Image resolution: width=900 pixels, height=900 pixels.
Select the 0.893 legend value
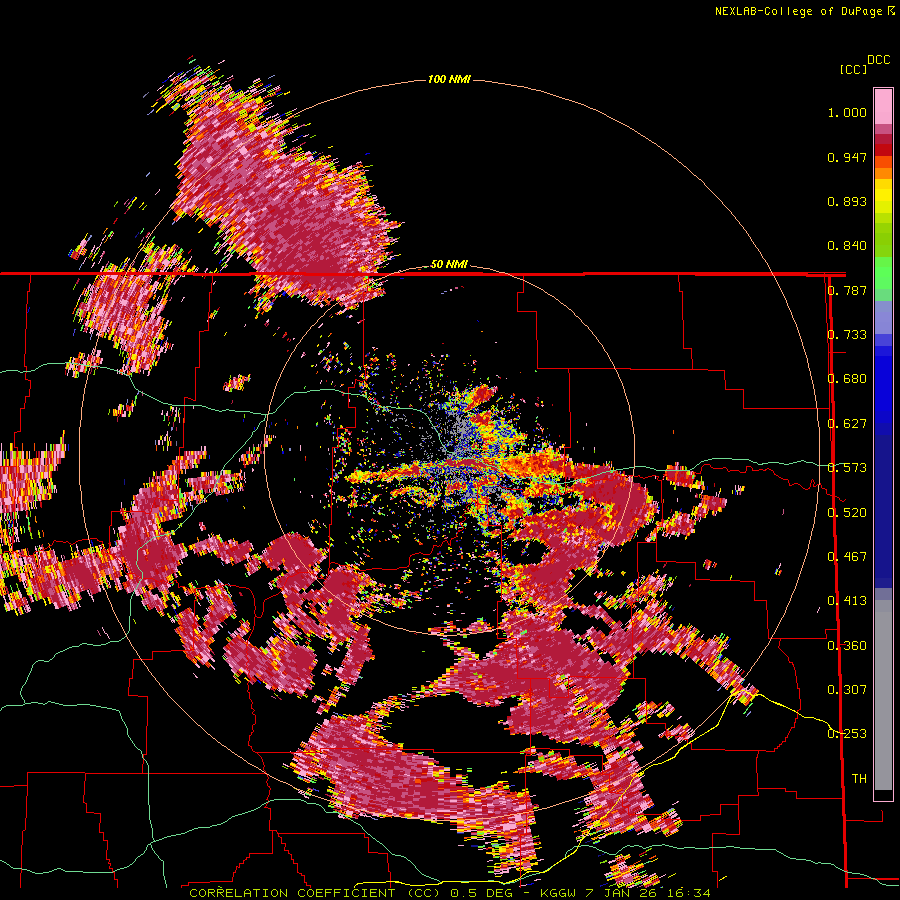(x=847, y=201)
